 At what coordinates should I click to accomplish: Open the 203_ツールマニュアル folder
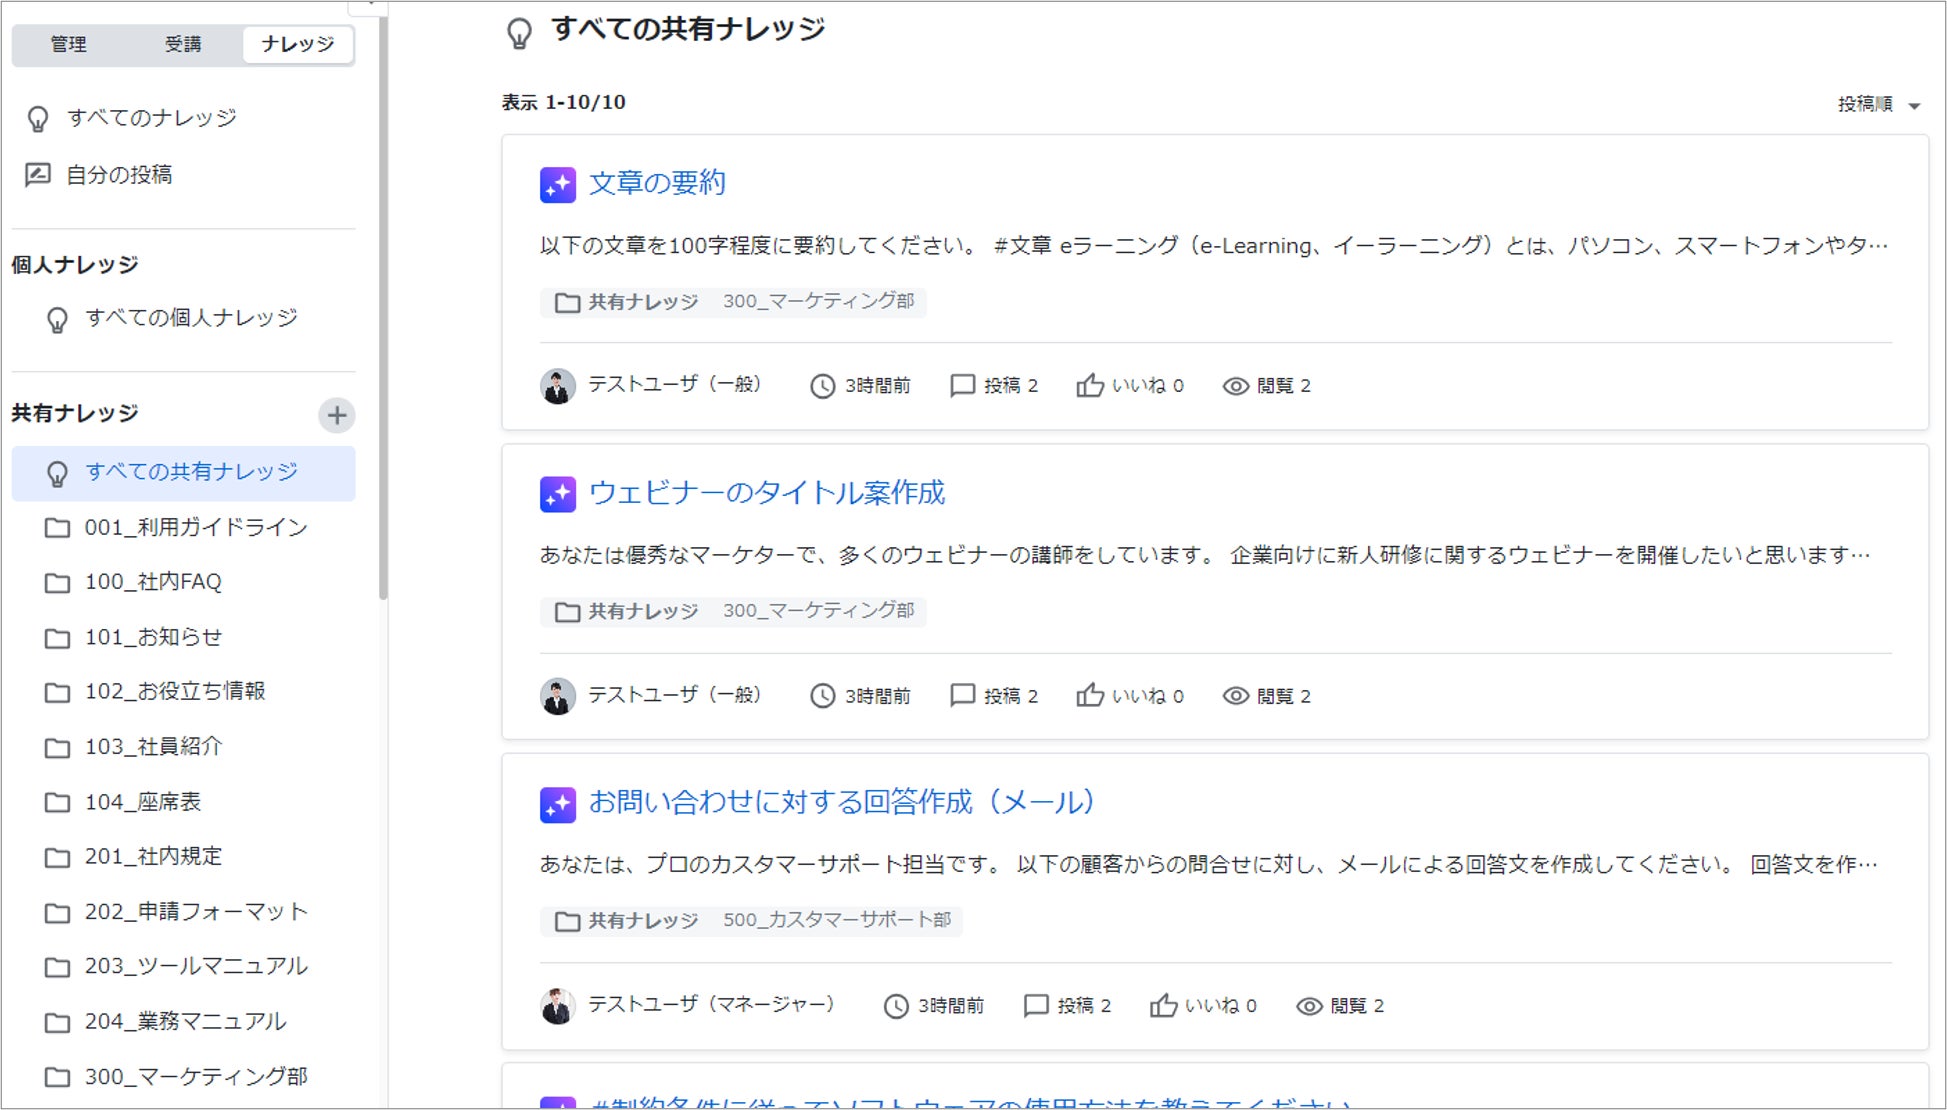pos(195,966)
